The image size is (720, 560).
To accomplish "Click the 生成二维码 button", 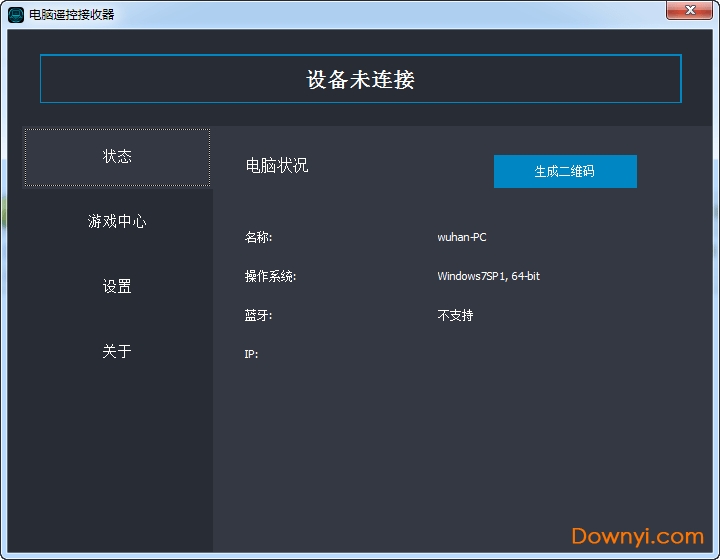I will coord(565,171).
